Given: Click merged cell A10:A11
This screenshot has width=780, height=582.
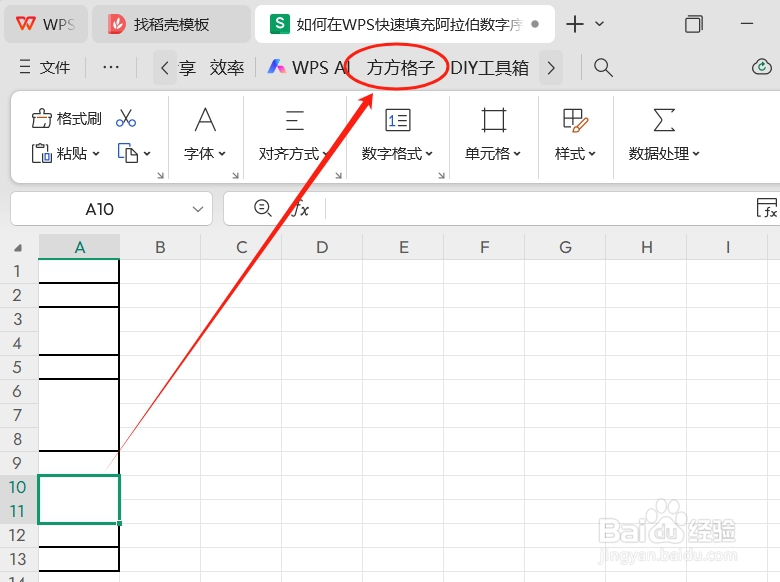Looking at the screenshot, I should [79, 499].
